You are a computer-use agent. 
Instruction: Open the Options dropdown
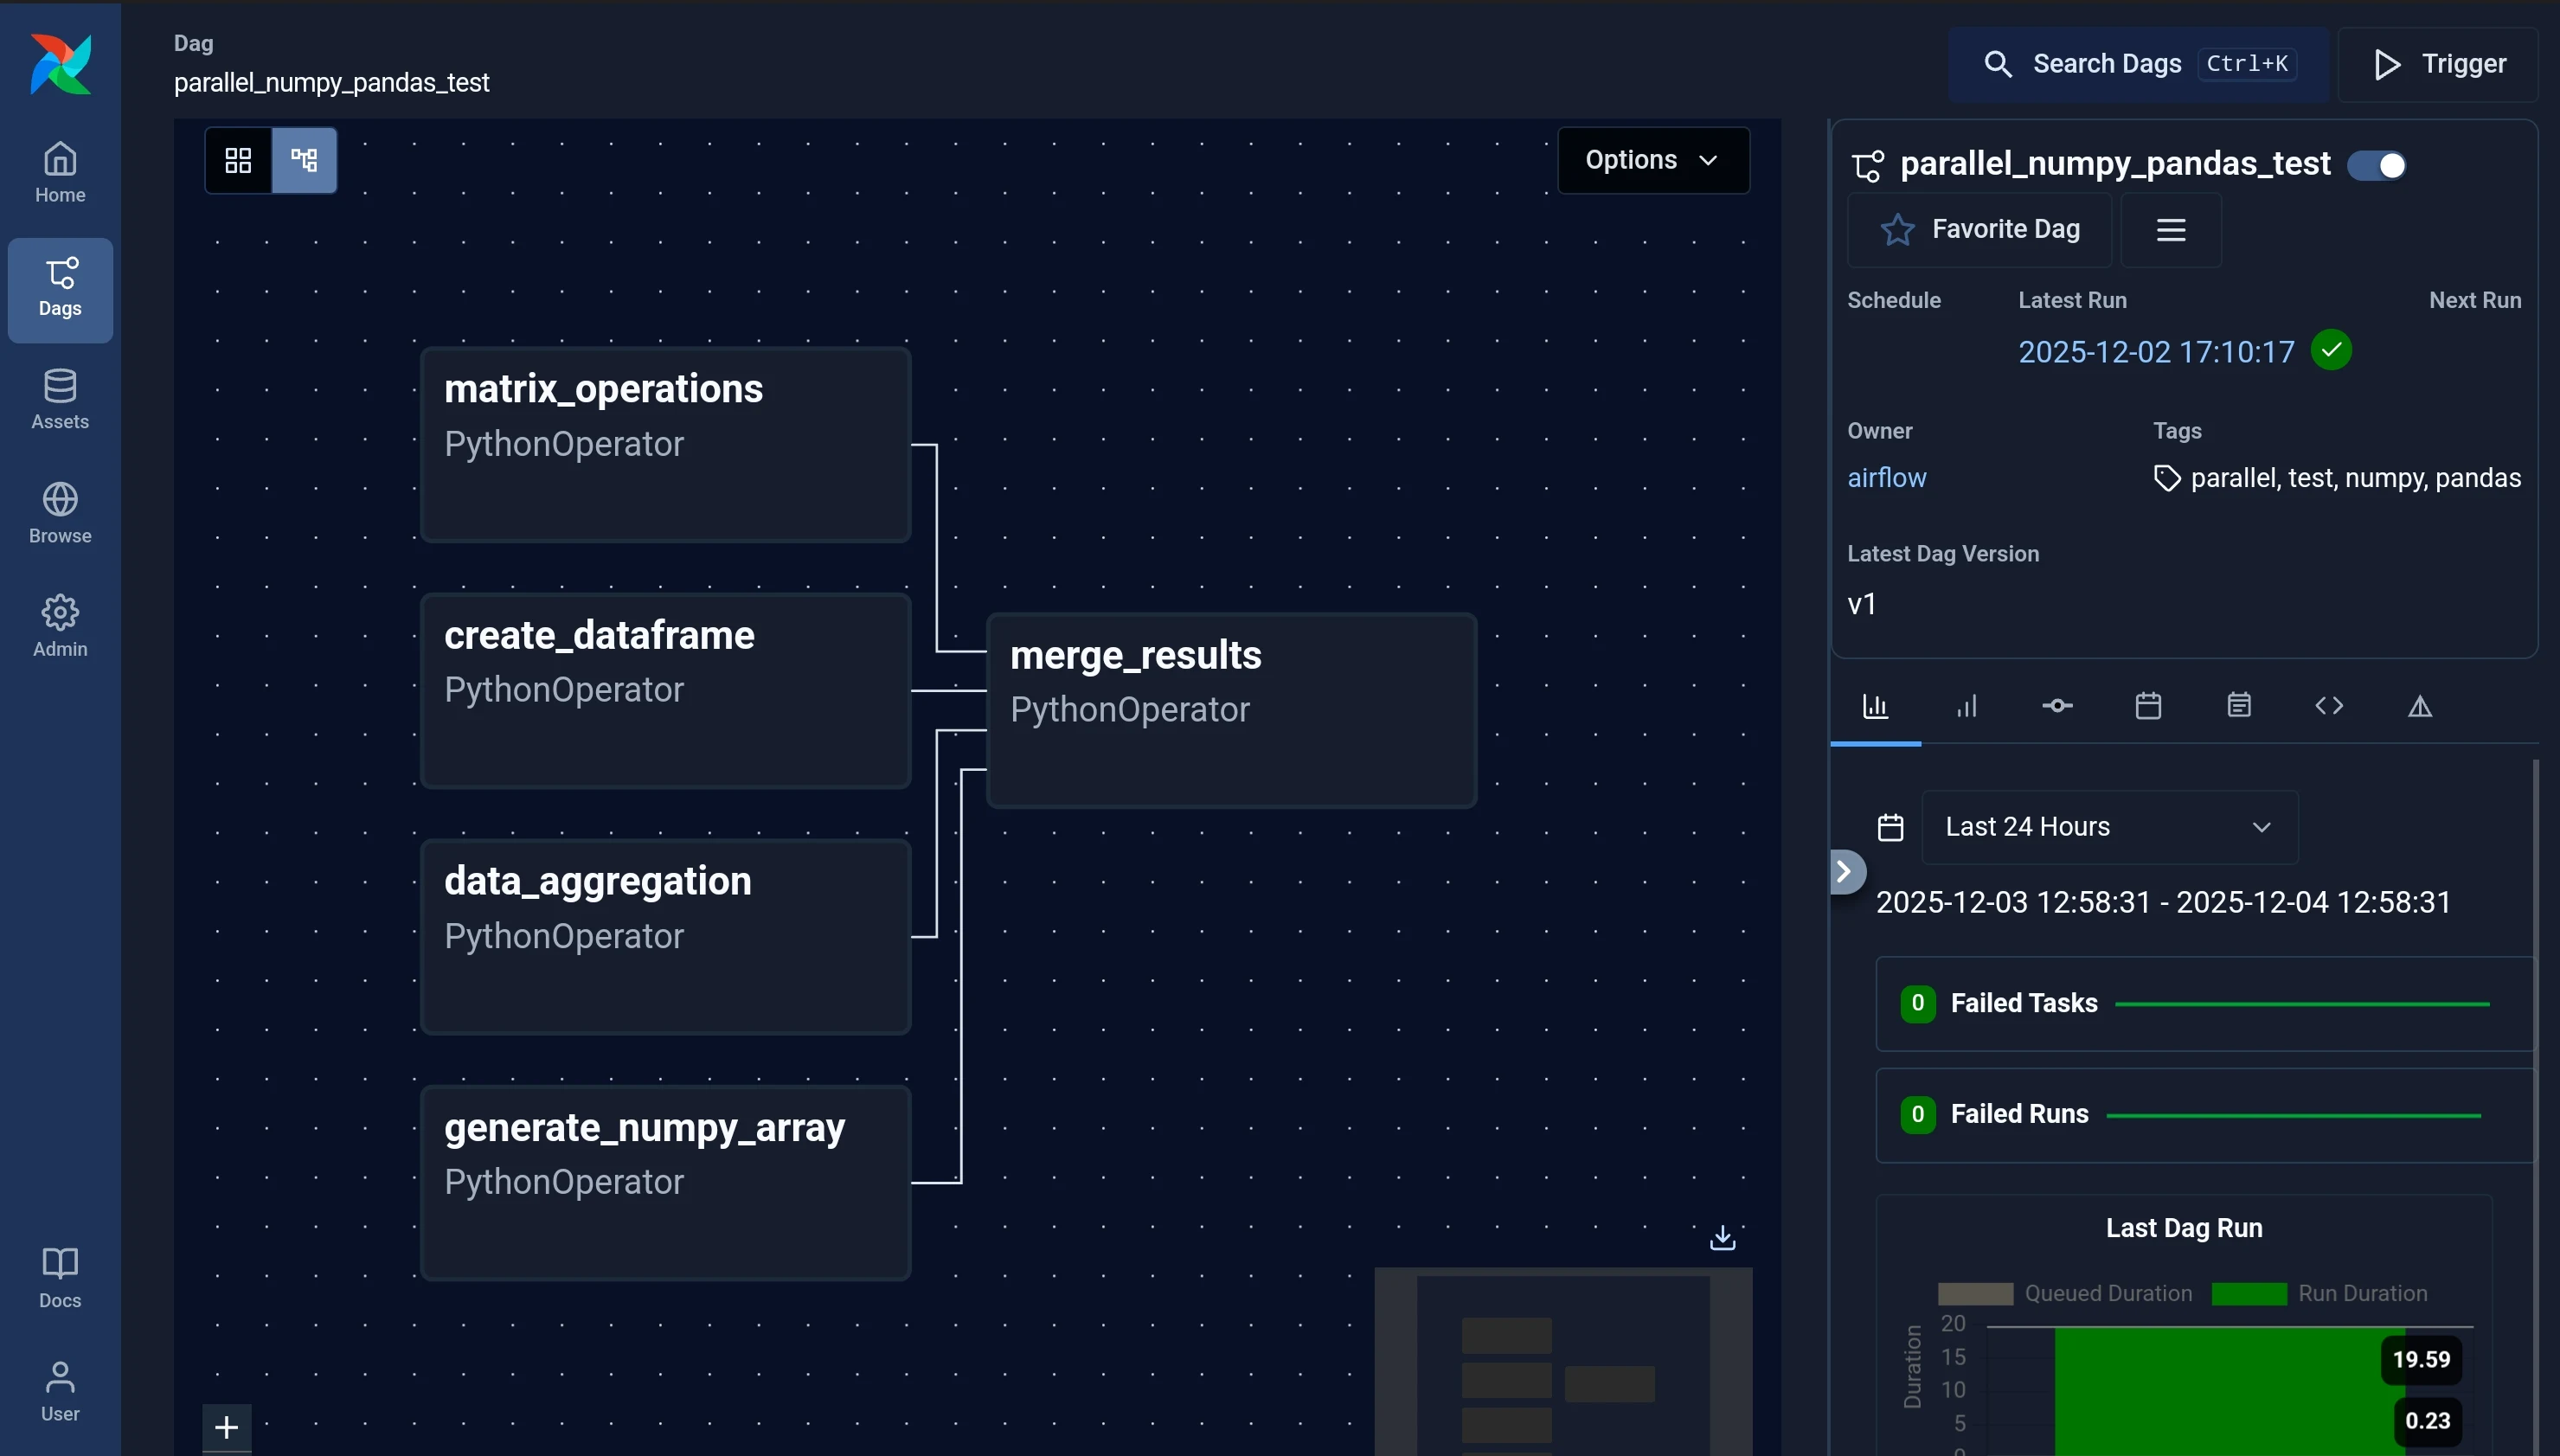coord(1653,160)
